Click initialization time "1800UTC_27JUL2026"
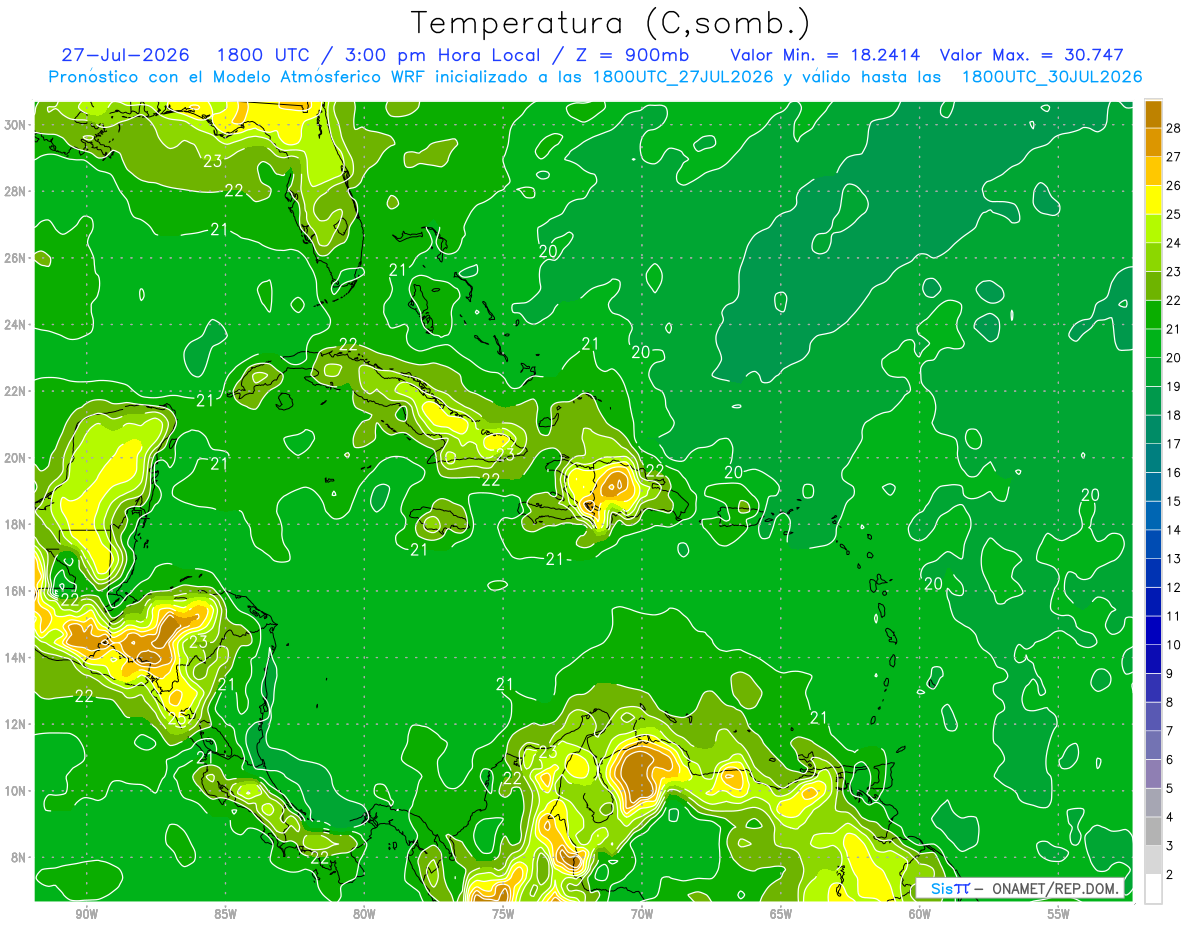 coord(683,77)
